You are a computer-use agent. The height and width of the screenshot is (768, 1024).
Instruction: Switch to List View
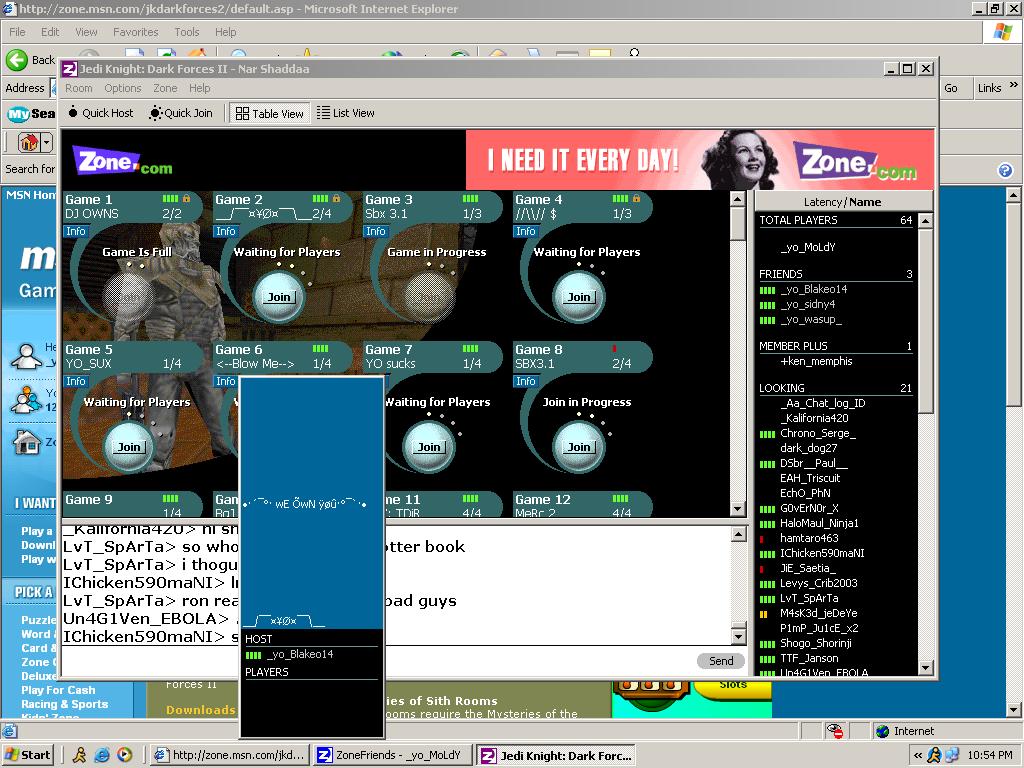pyautogui.click(x=345, y=113)
